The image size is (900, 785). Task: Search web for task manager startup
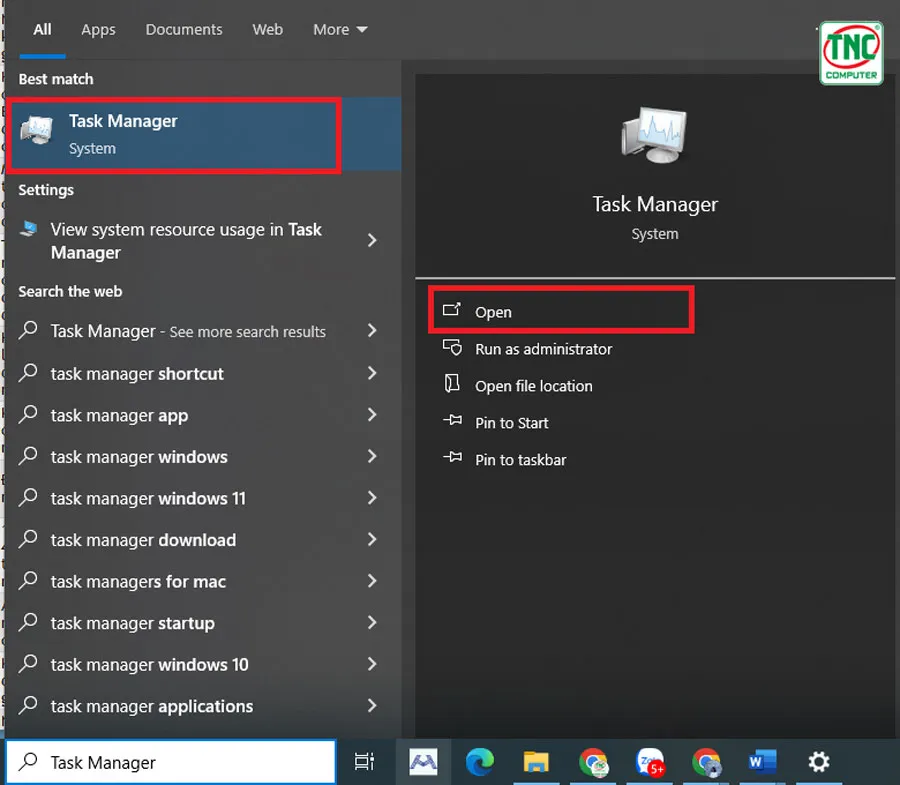coord(202,623)
